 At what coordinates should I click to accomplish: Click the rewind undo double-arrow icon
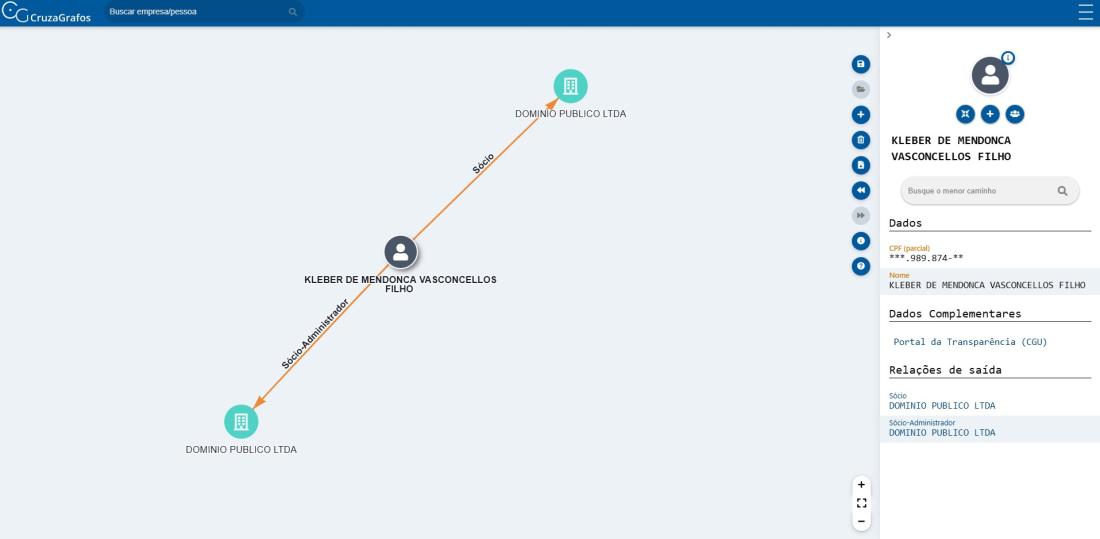pos(859,190)
